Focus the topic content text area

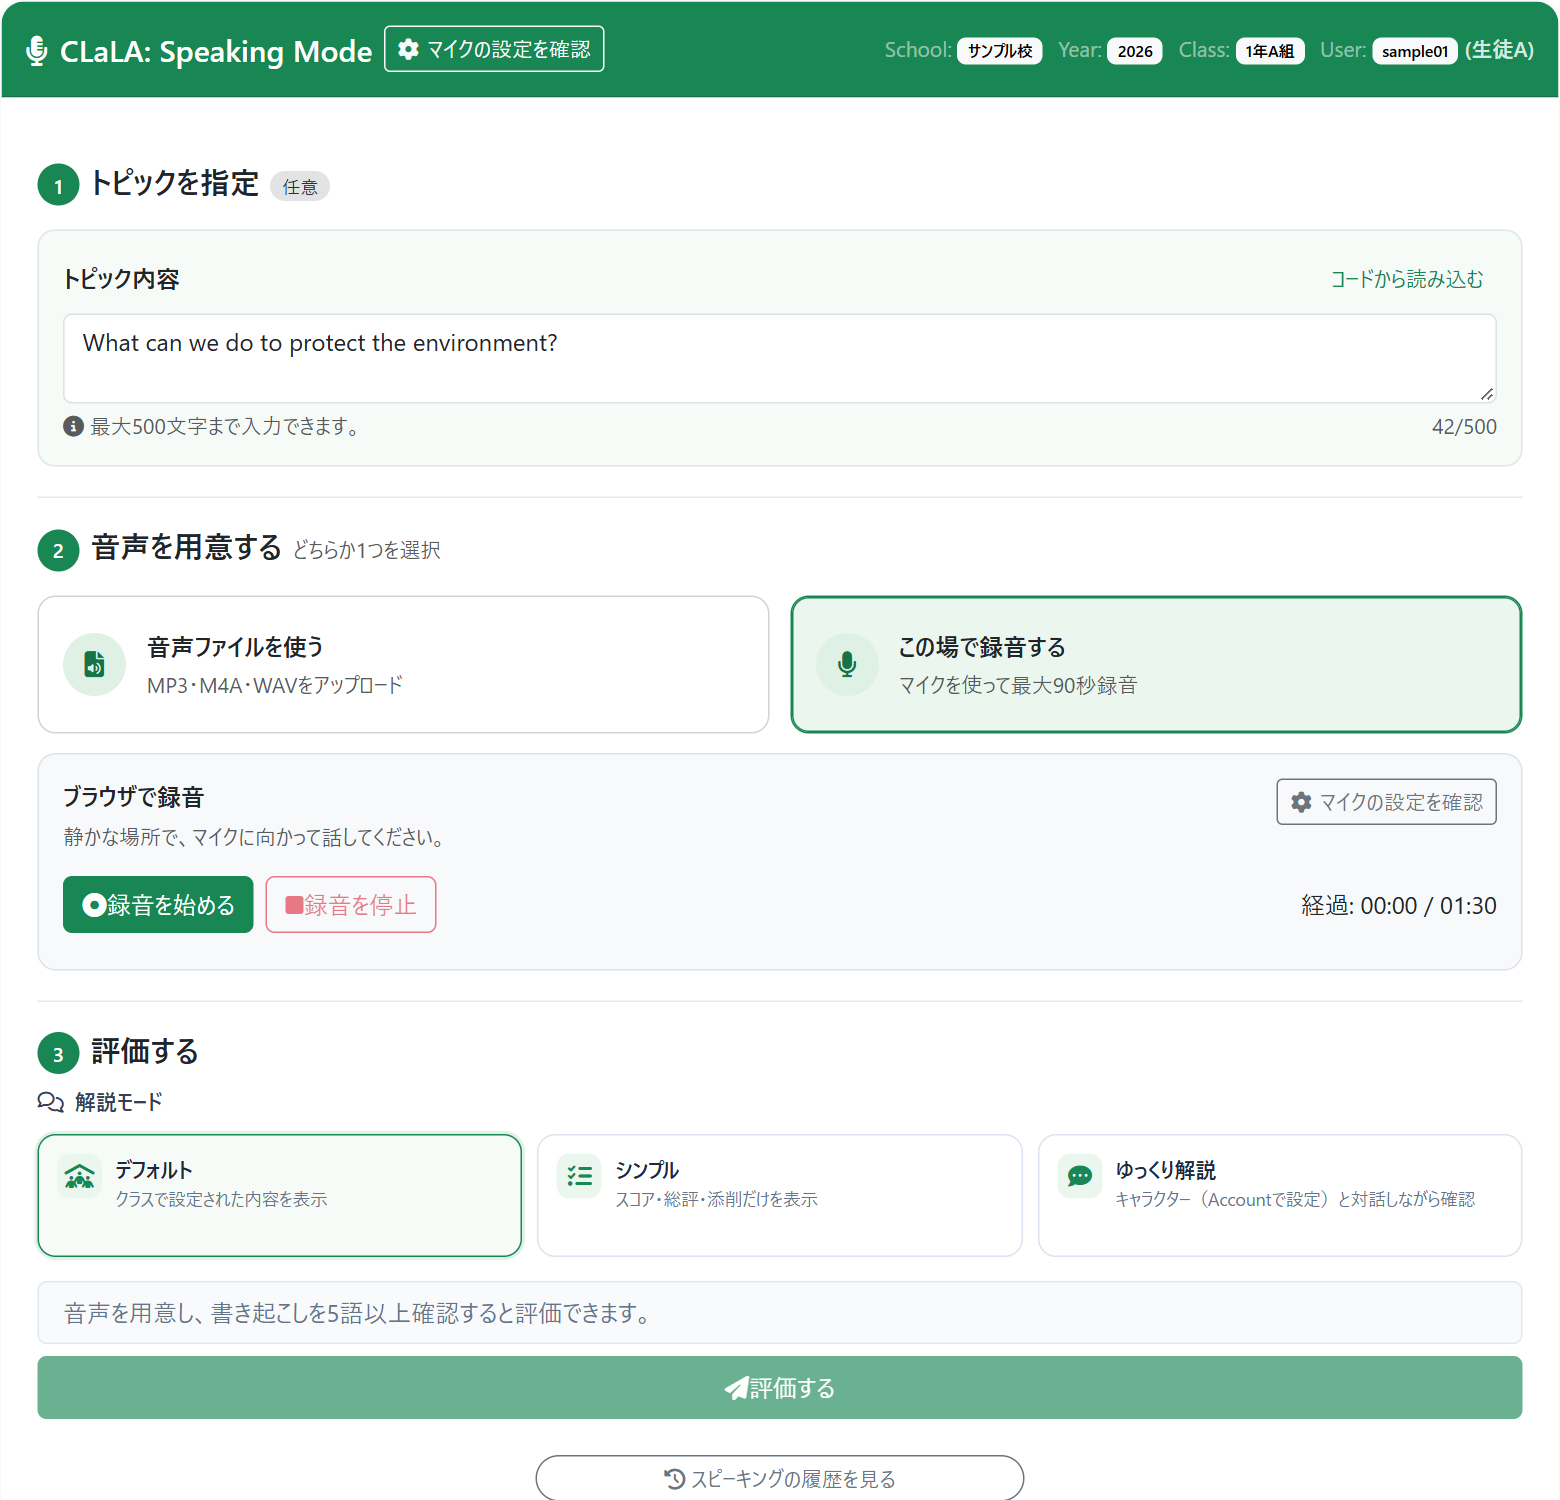[x=780, y=358]
